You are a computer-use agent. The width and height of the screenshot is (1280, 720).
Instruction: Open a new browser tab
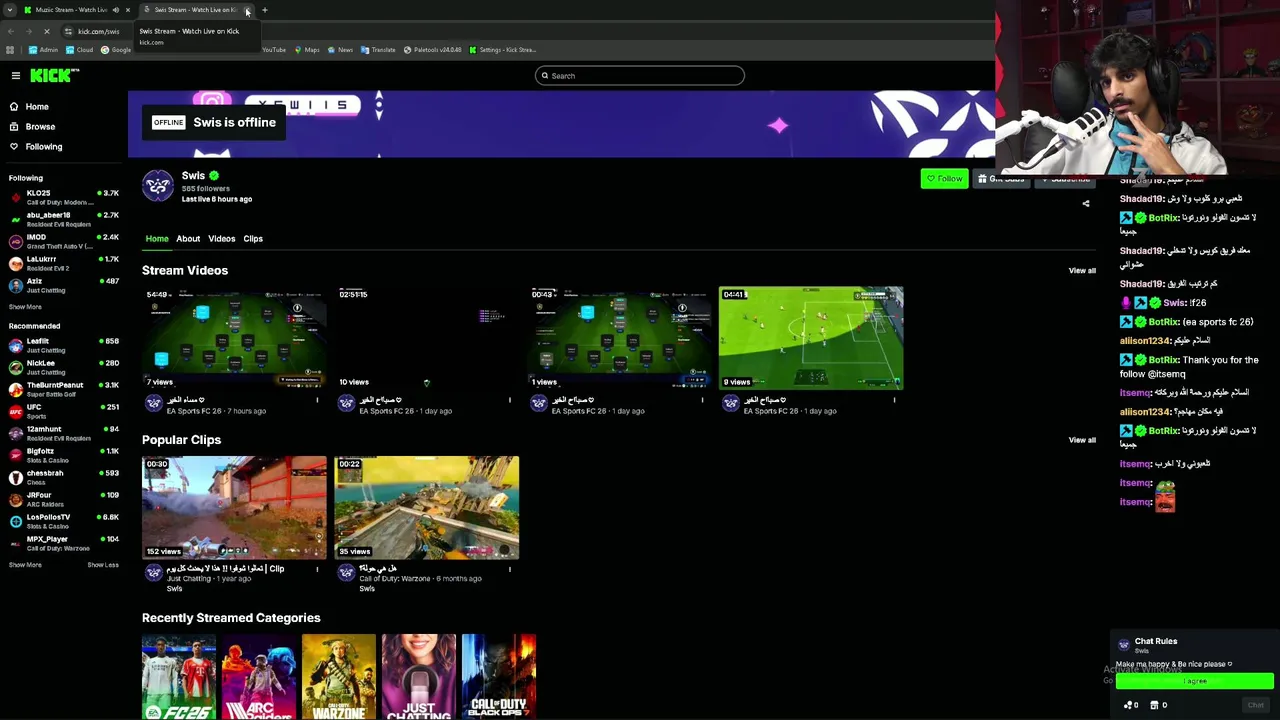pos(265,10)
